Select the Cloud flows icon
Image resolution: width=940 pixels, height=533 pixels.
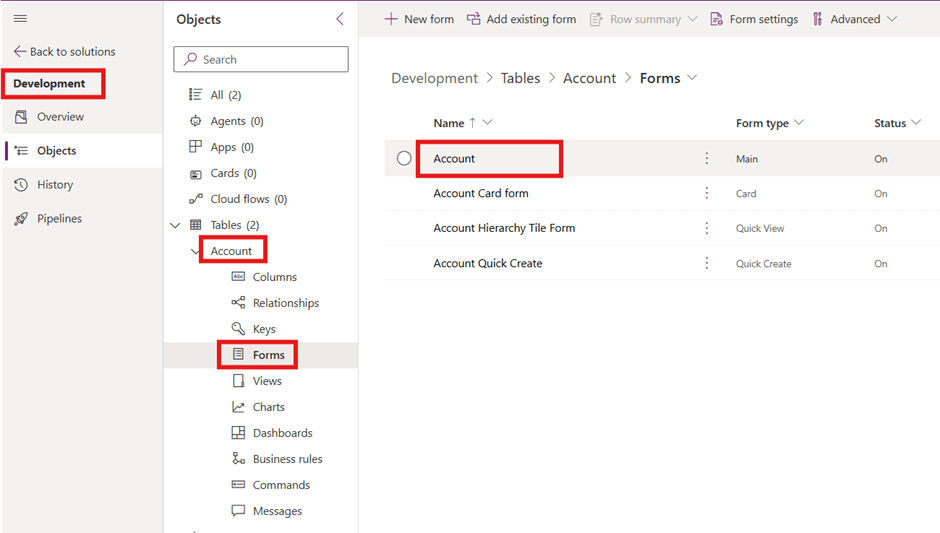pos(196,199)
